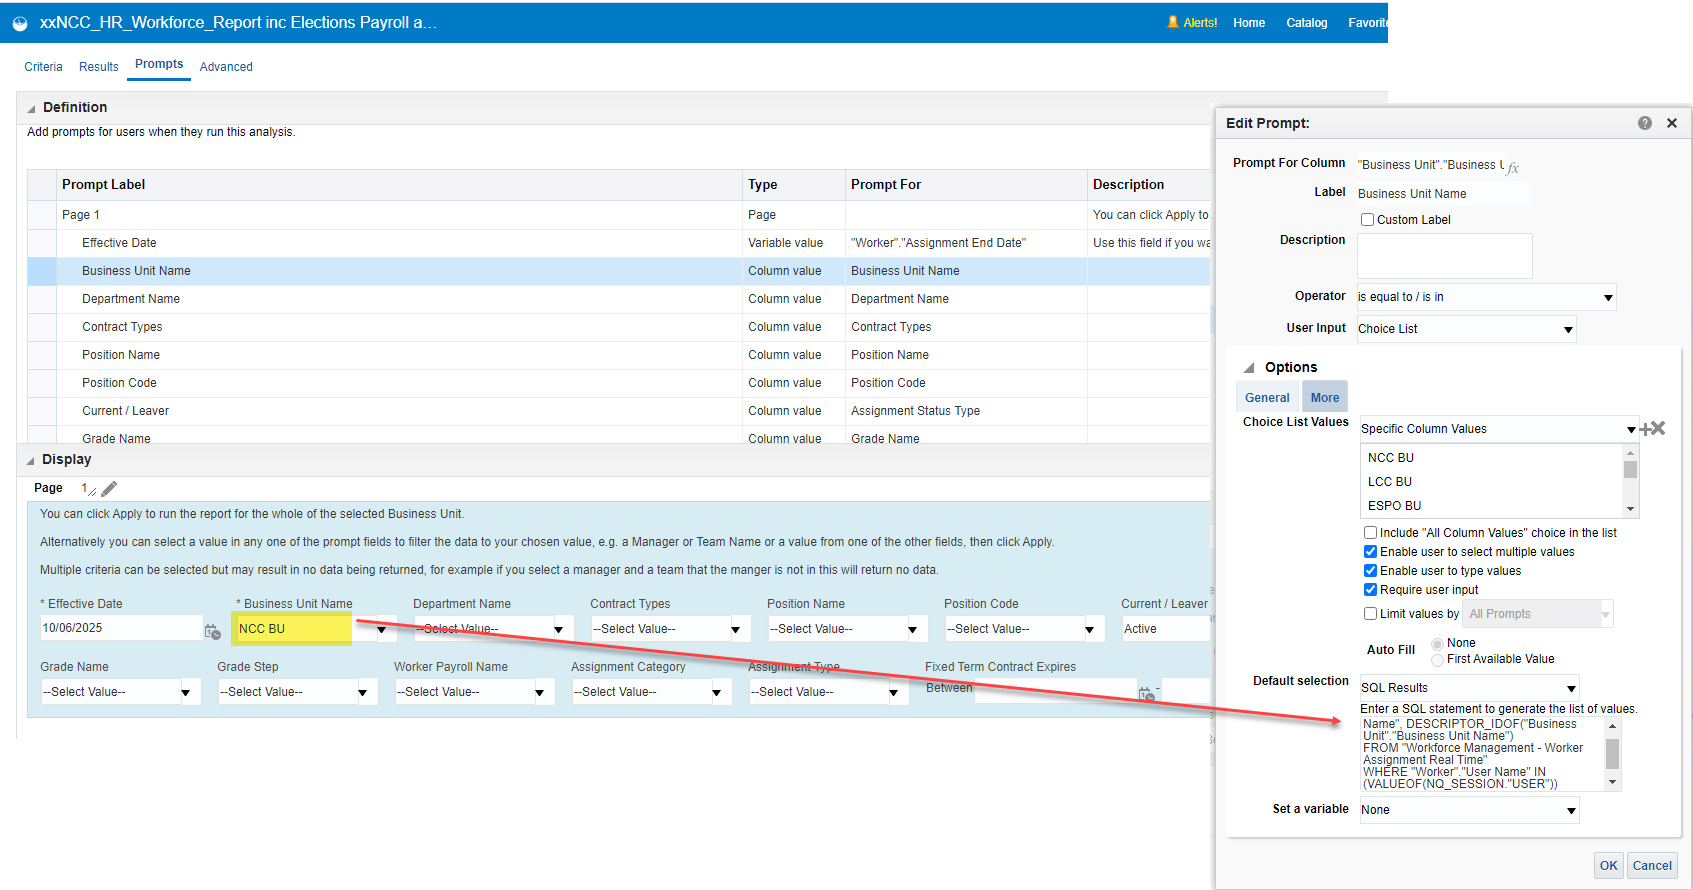Select the General options tab
Viewport: 1693px width, 890px height.
pos(1267,398)
